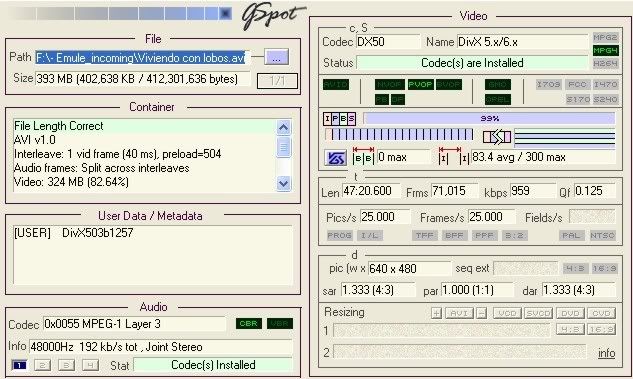Click the frame splice arrow icon
This screenshot has height=379, width=633.
pos(497,137)
